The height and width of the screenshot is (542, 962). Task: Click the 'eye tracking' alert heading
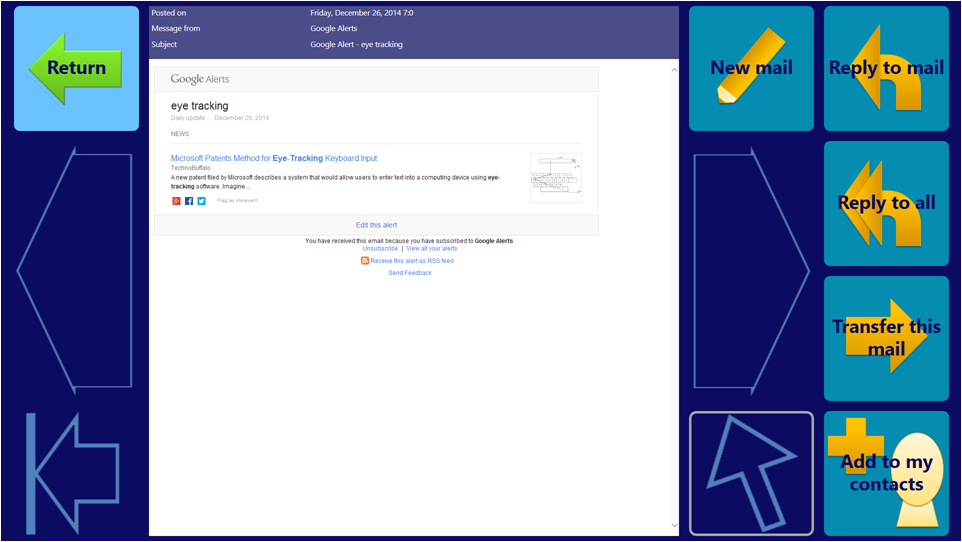point(199,106)
